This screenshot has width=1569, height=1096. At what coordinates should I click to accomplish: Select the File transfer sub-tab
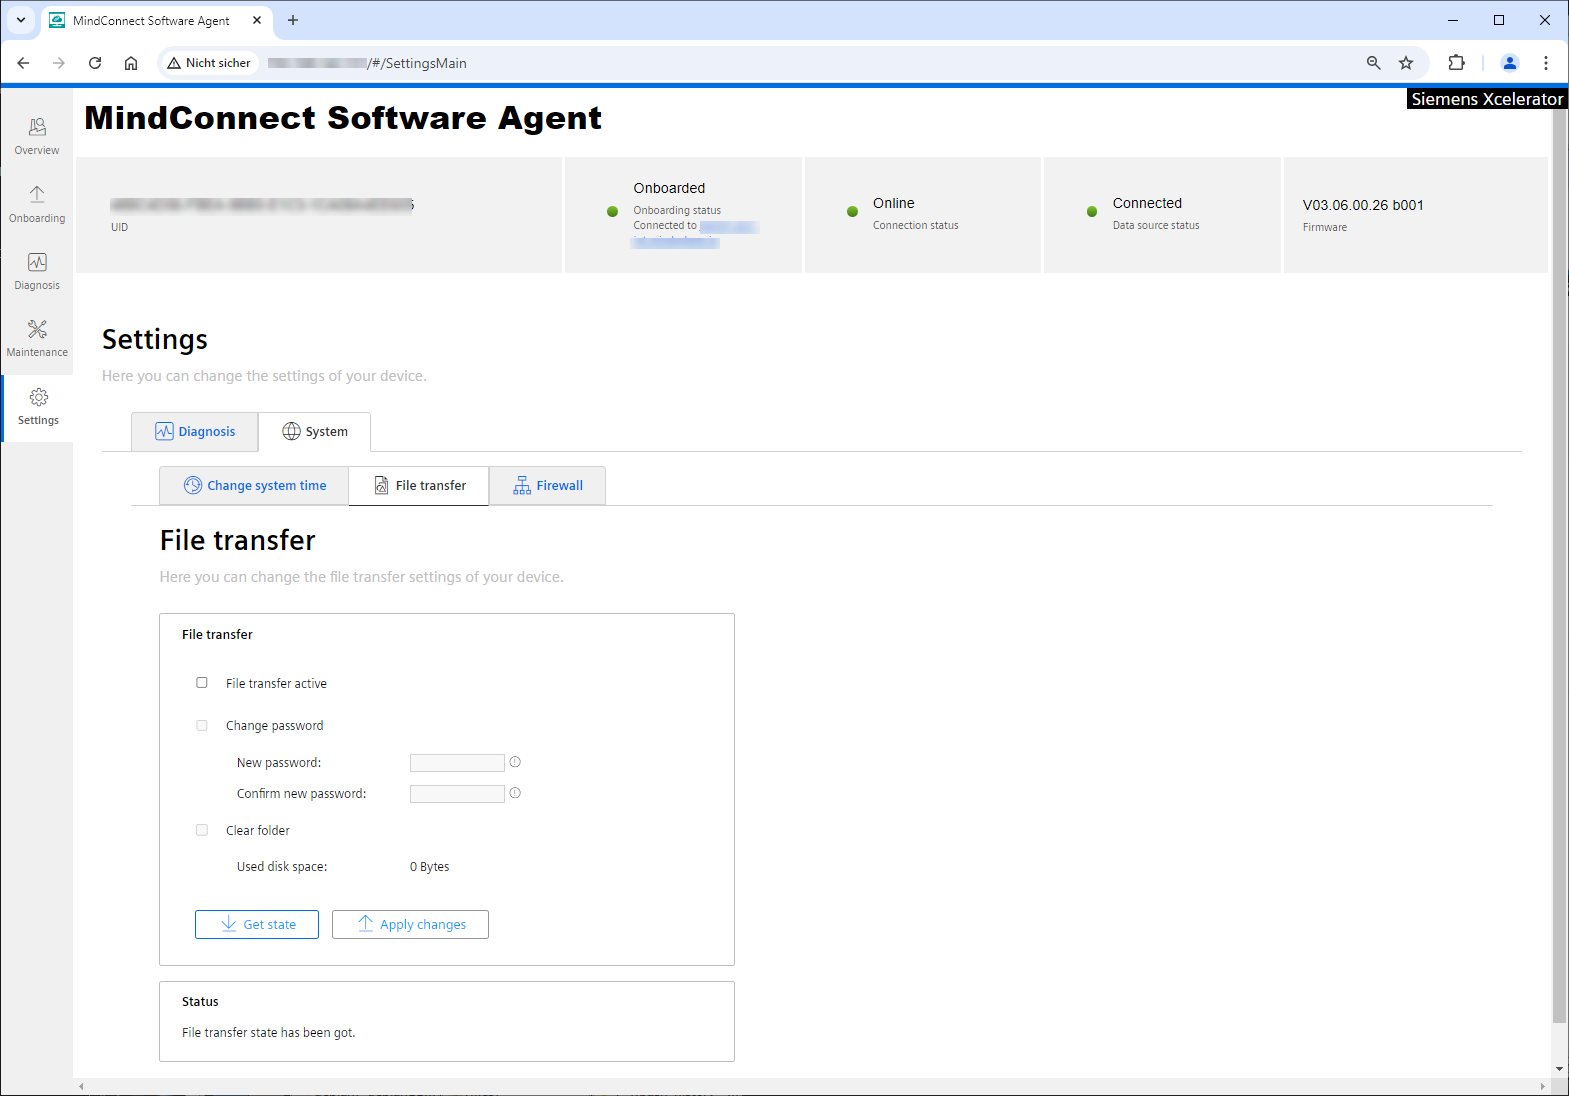click(419, 486)
